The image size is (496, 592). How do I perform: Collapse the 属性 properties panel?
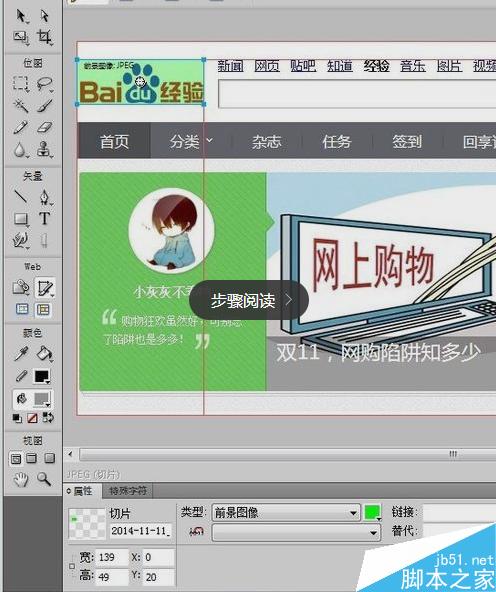(69, 491)
